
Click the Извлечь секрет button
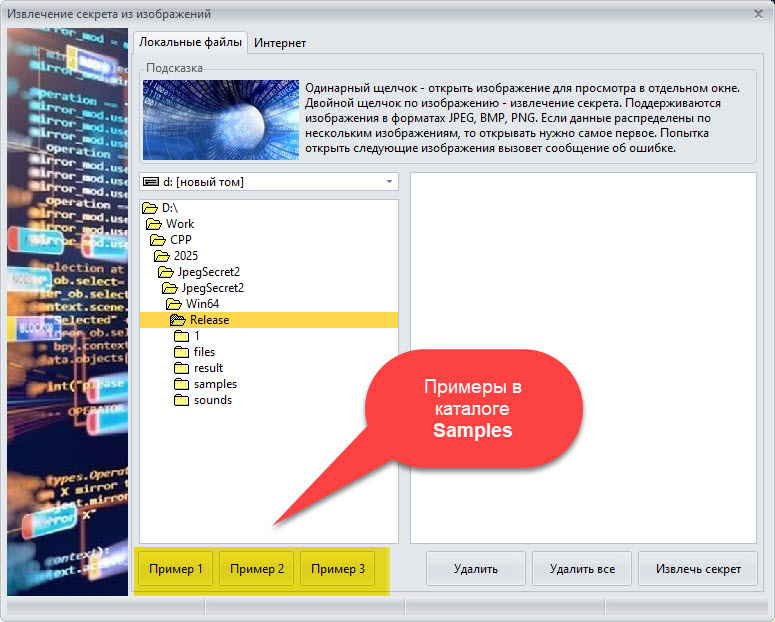[699, 569]
